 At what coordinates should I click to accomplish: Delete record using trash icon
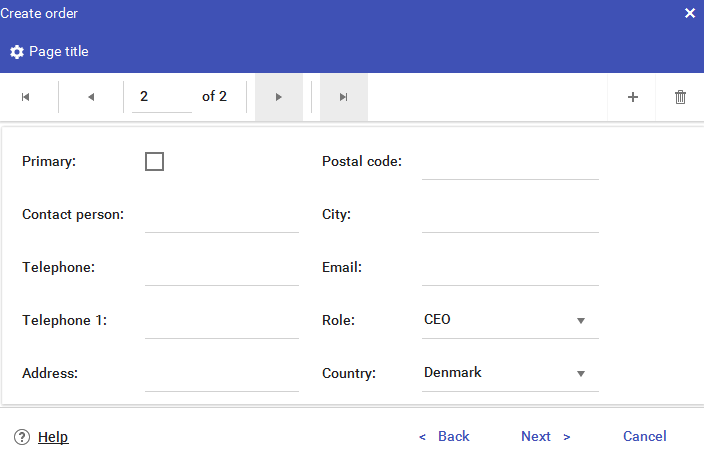pyautogui.click(x=681, y=97)
